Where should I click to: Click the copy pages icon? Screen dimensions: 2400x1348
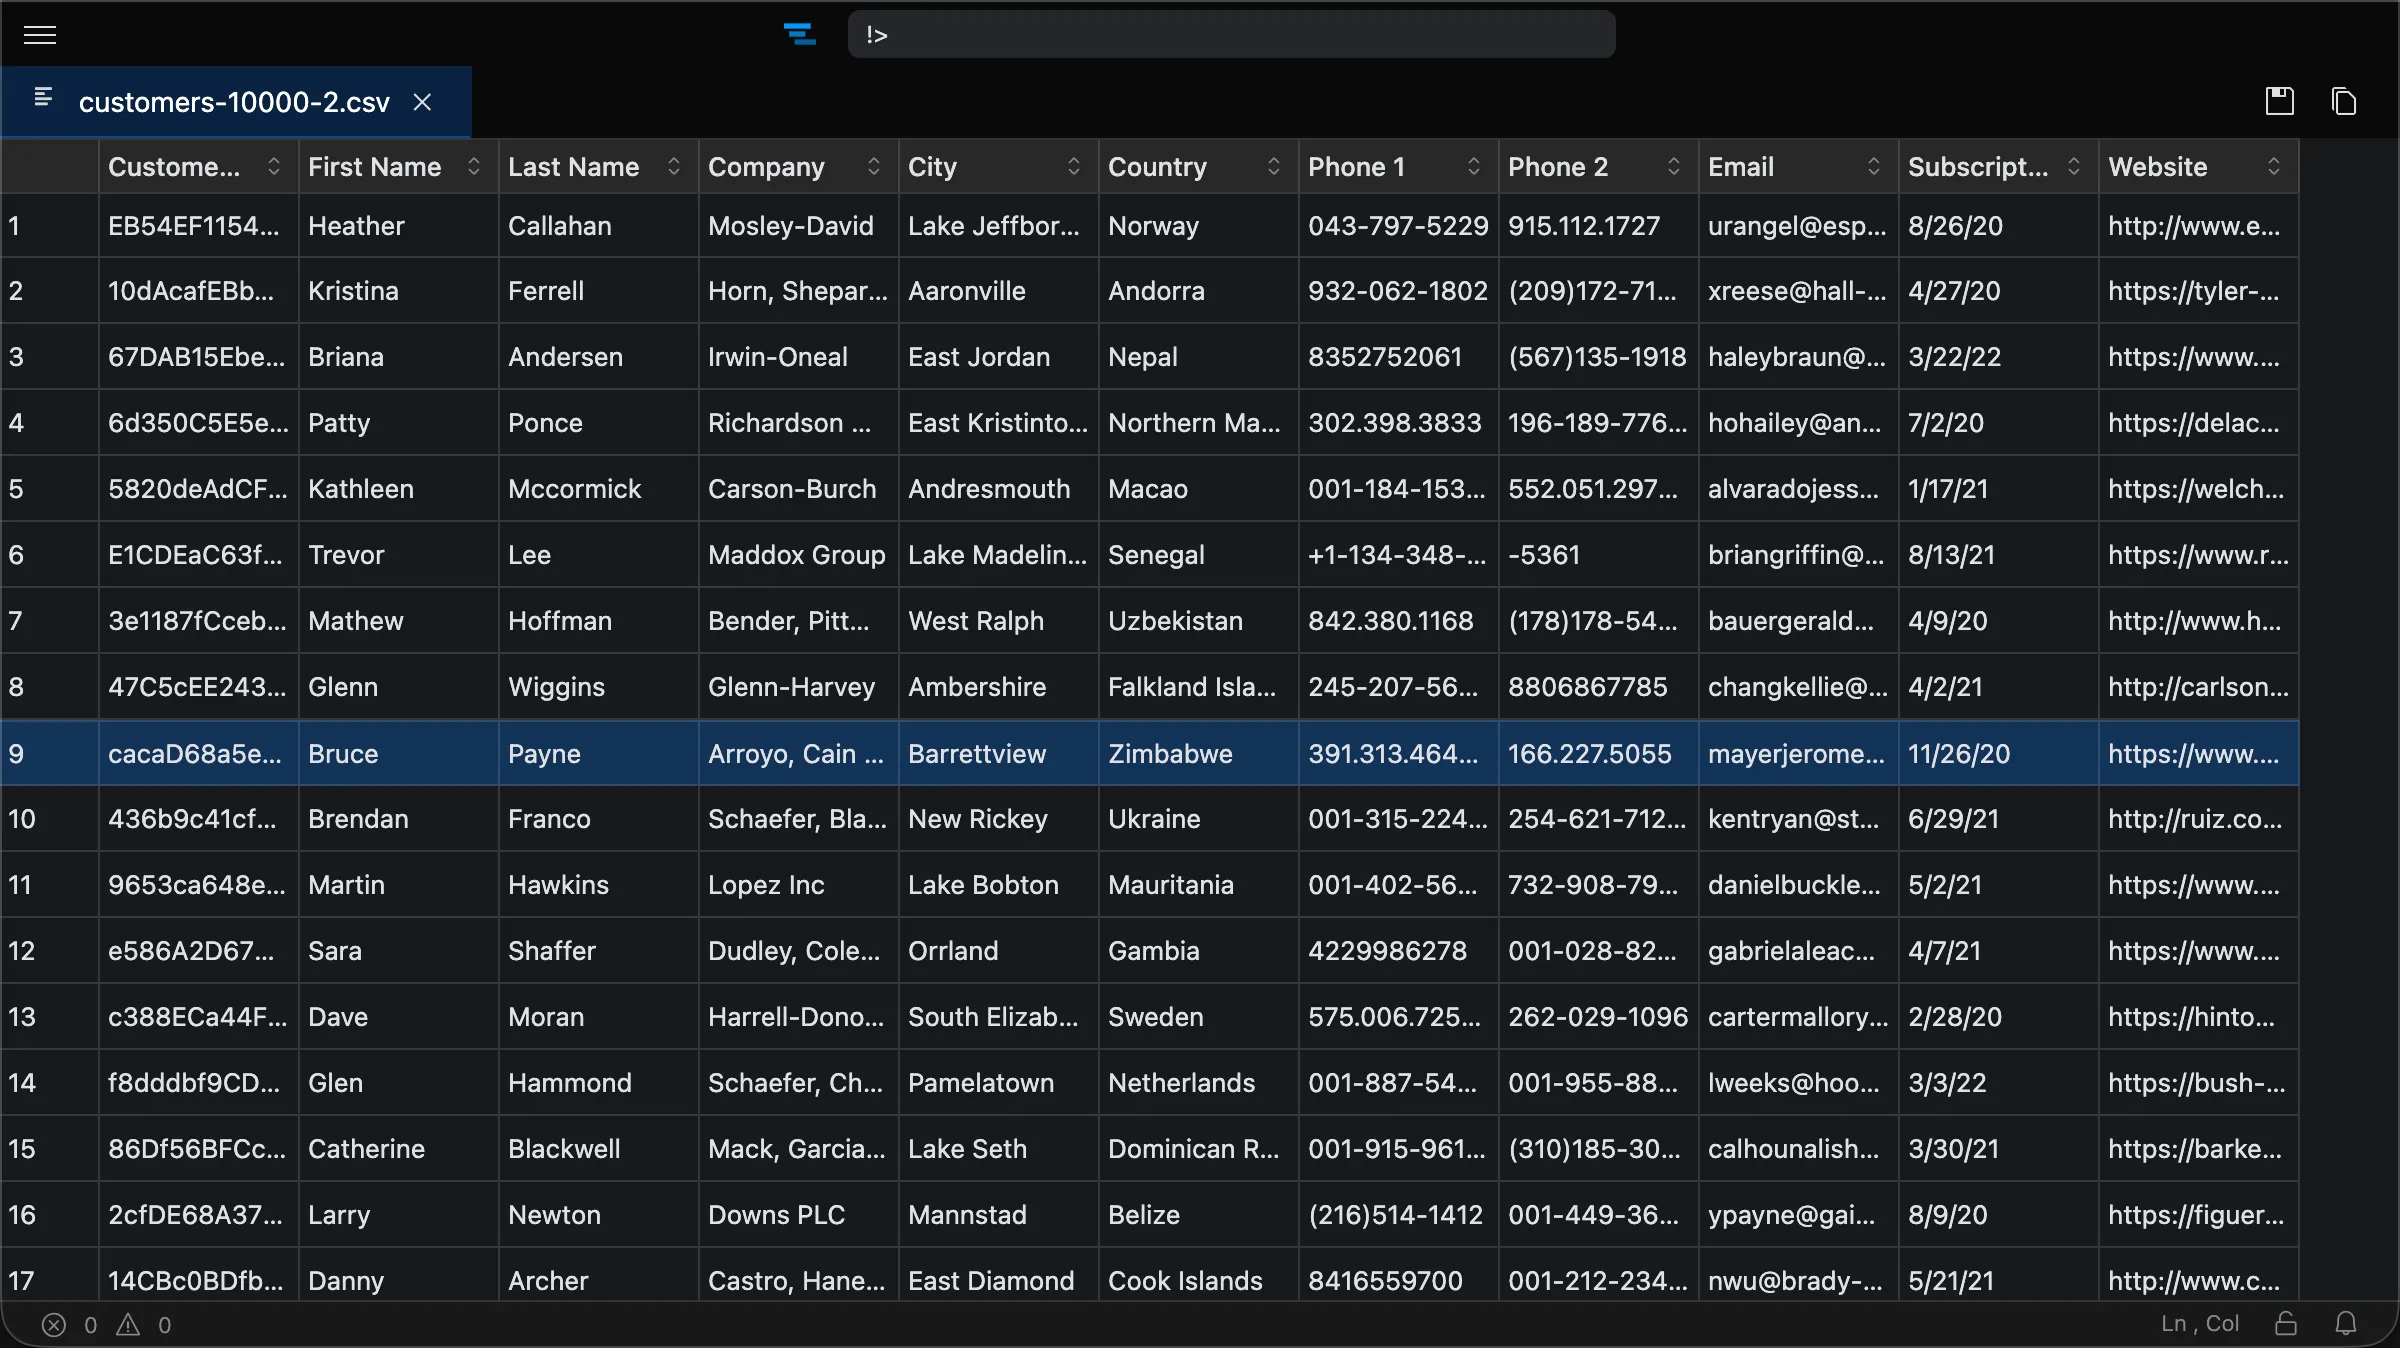pos(2343,101)
